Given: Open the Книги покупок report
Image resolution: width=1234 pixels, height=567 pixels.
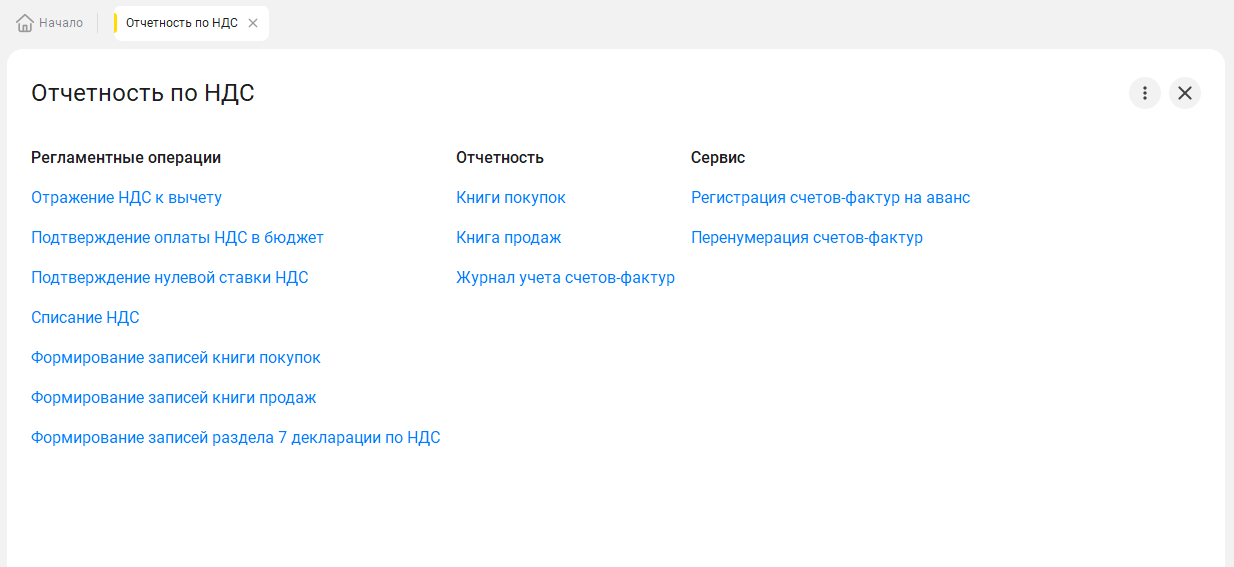Looking at the screenshot, I should (x=510, y=198).
